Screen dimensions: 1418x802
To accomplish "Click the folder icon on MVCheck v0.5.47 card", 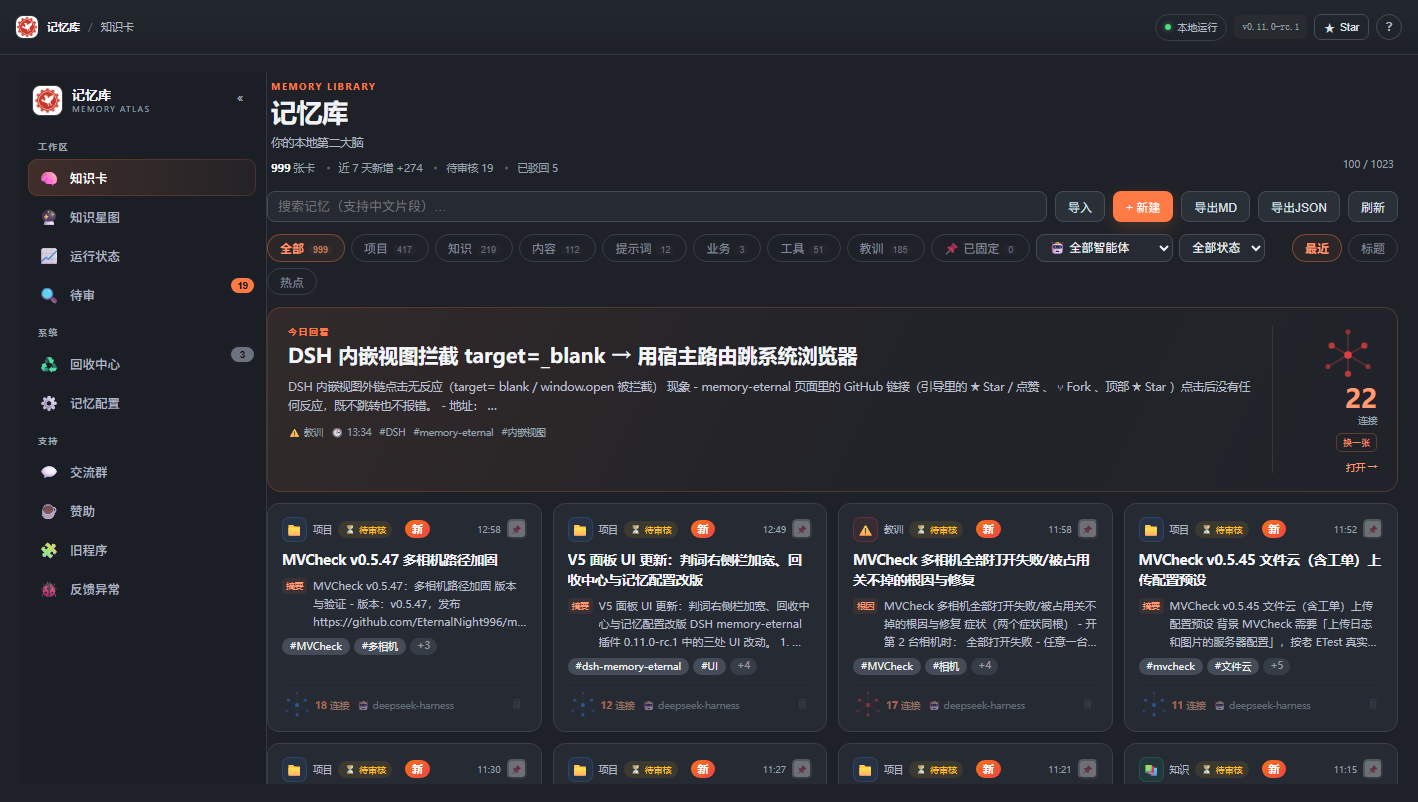I will (x=294, y=530).
